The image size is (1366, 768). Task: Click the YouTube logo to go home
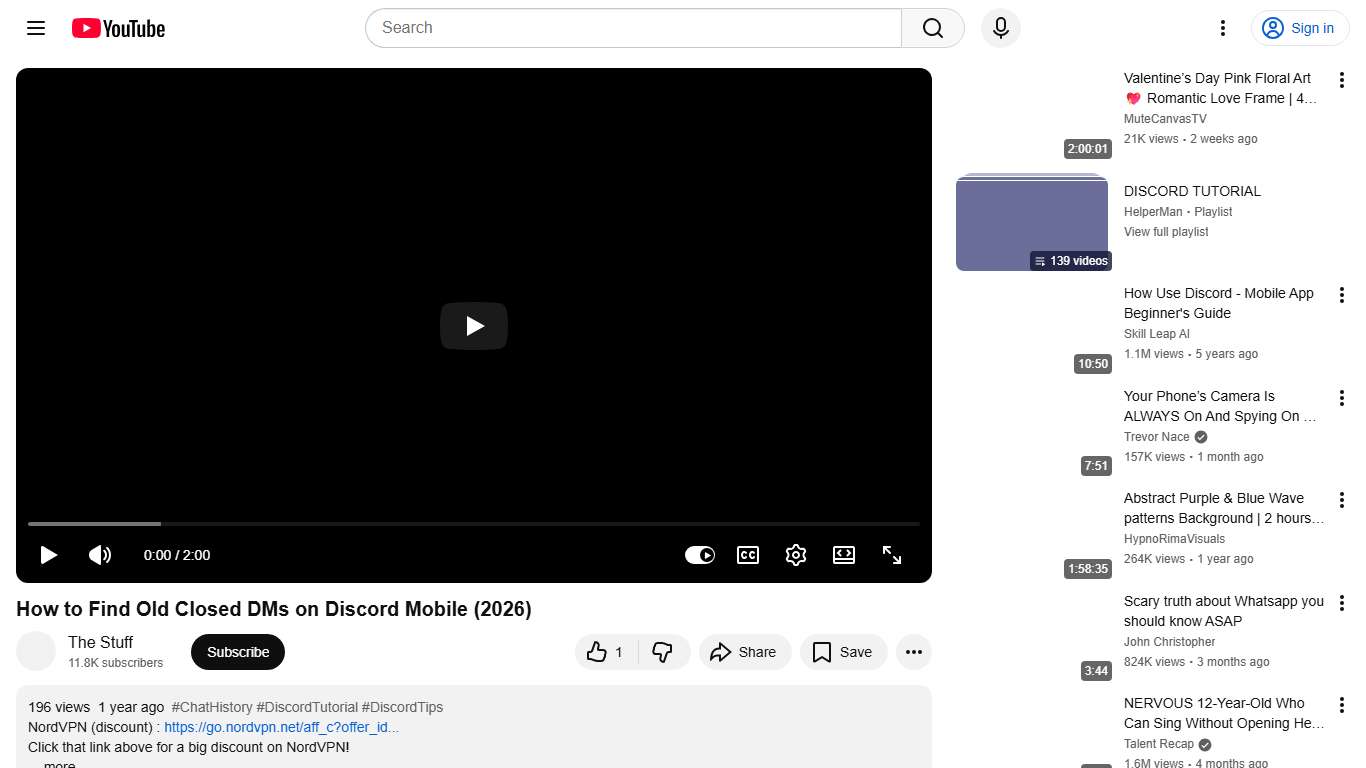pyautogui.click(x=117, y=28)
